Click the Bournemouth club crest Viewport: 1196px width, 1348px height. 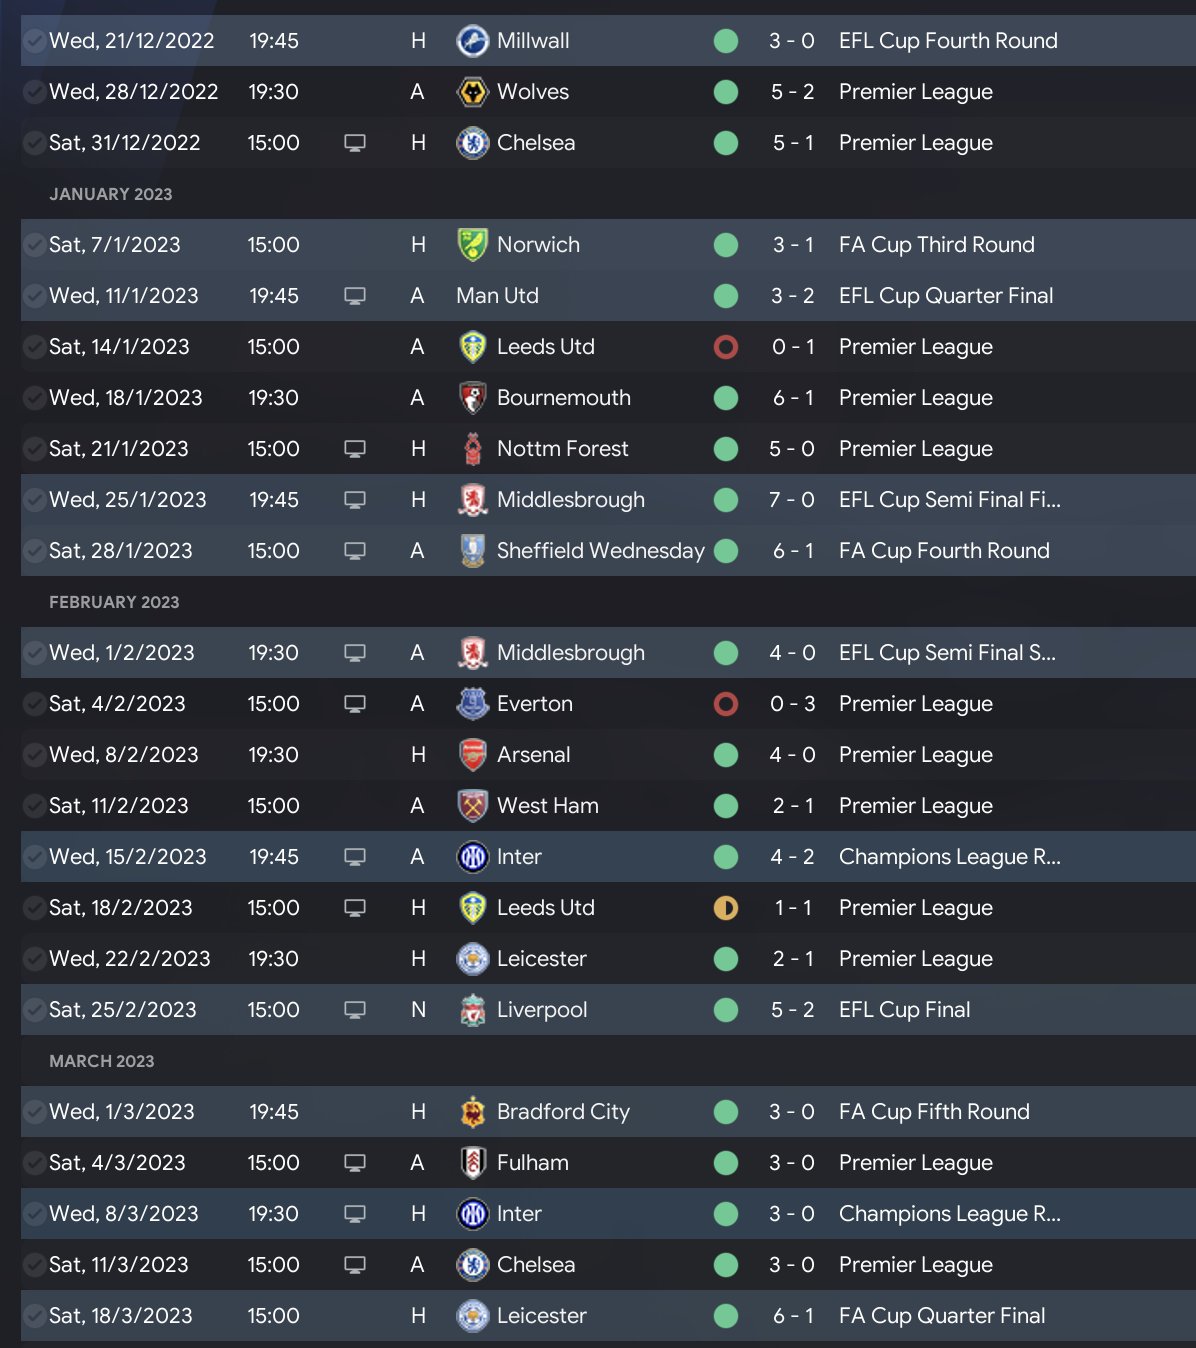pyautogui.click(x=472, y=398)
